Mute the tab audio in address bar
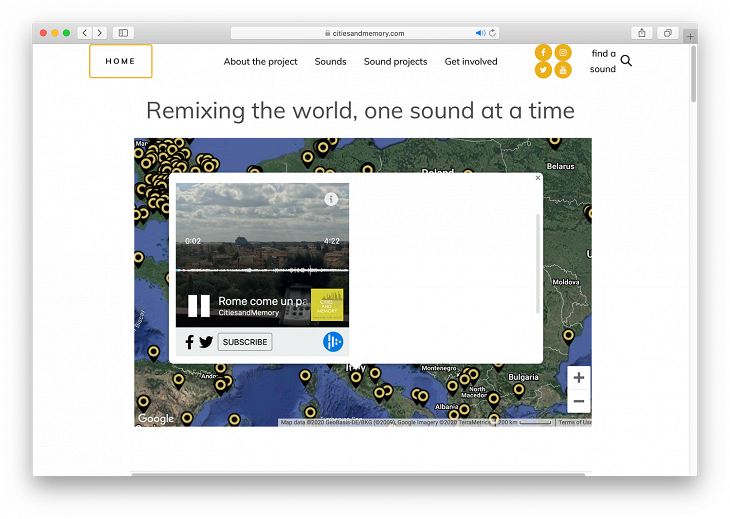This screenshot has height=519, width=730. pyautogui.click(x=480, y=33)
